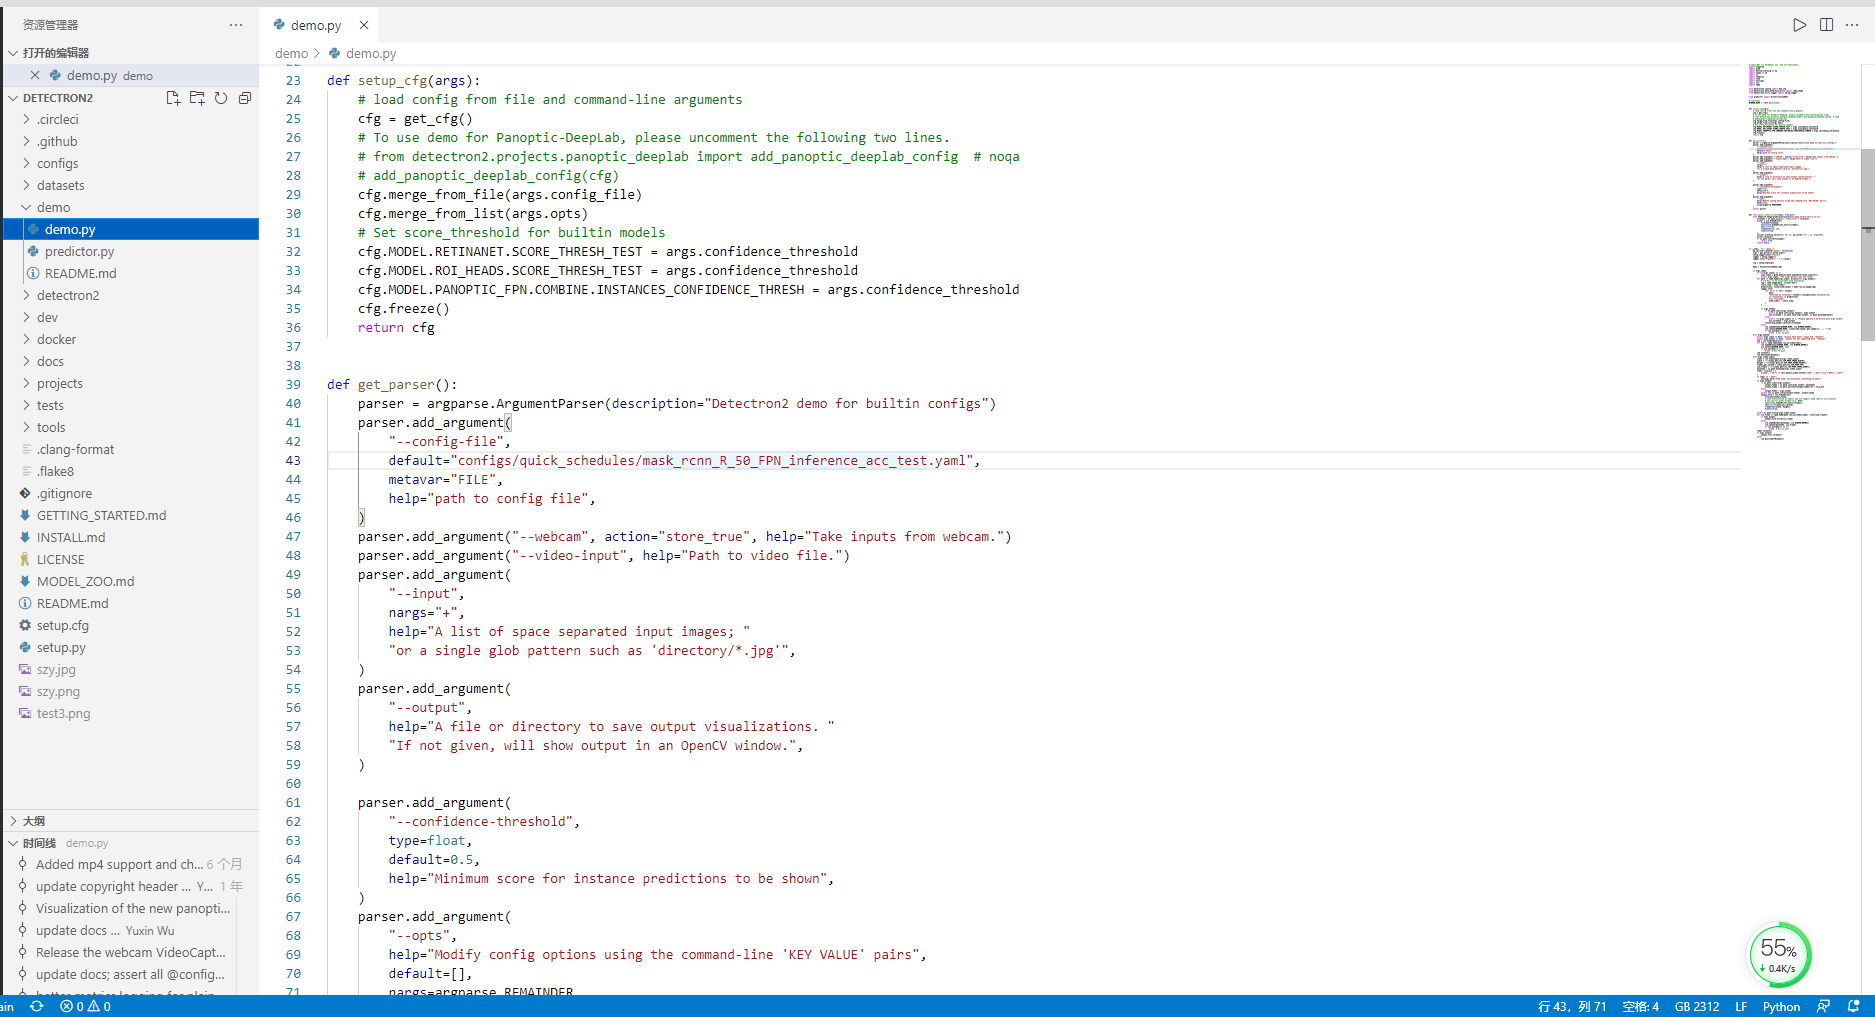Open README.md inside demo folder
The image size is (1875, 1017).
80,273
